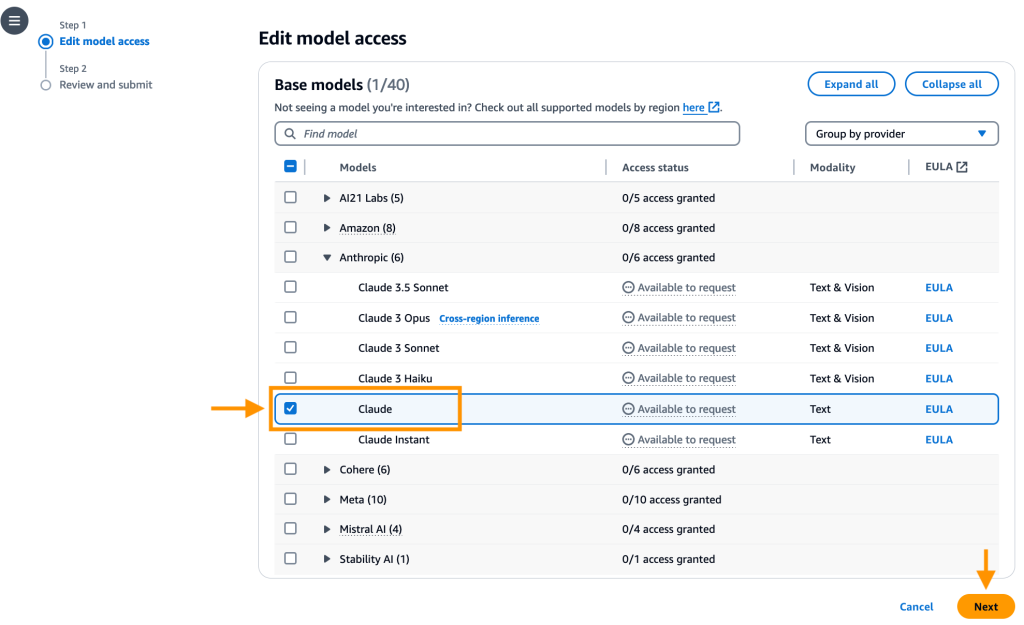Click status icon for Claude 3 Haiku

[628, 379]
